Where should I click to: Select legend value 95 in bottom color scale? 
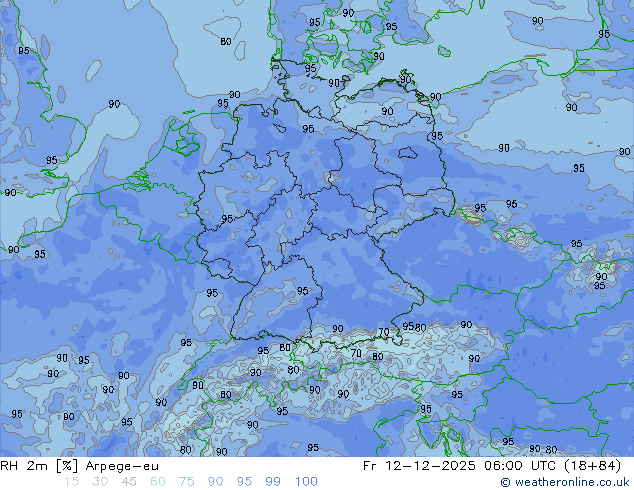click(x=244, y=482)
